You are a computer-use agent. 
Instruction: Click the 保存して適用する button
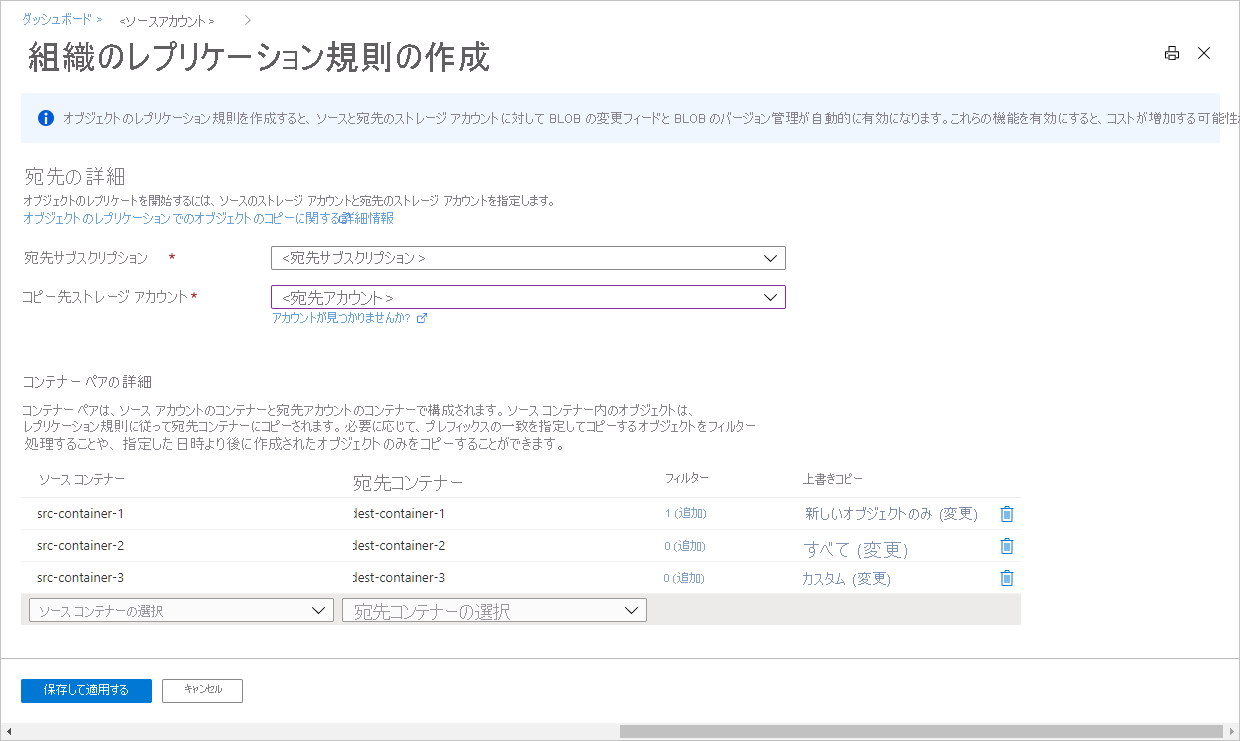[86, 690]
